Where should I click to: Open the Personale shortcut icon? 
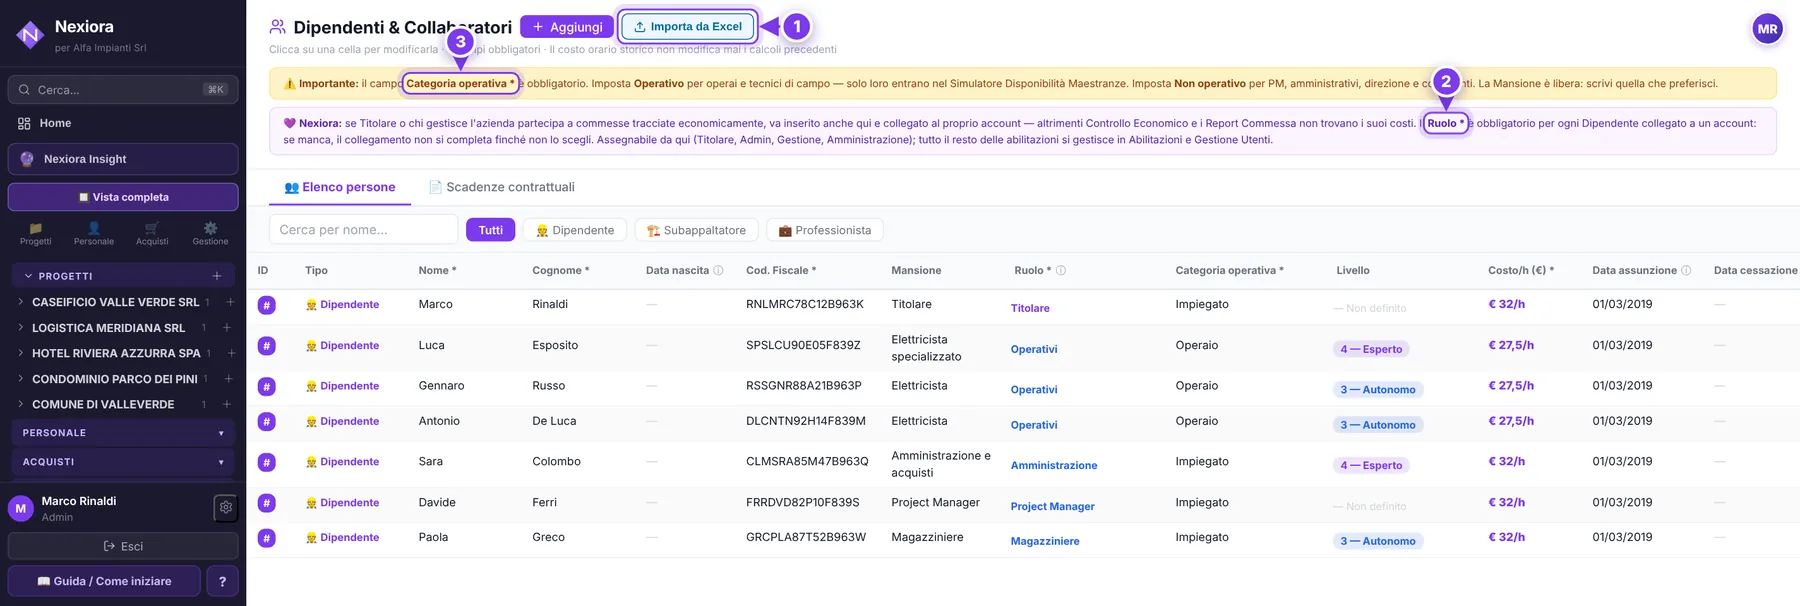(94, 234)
